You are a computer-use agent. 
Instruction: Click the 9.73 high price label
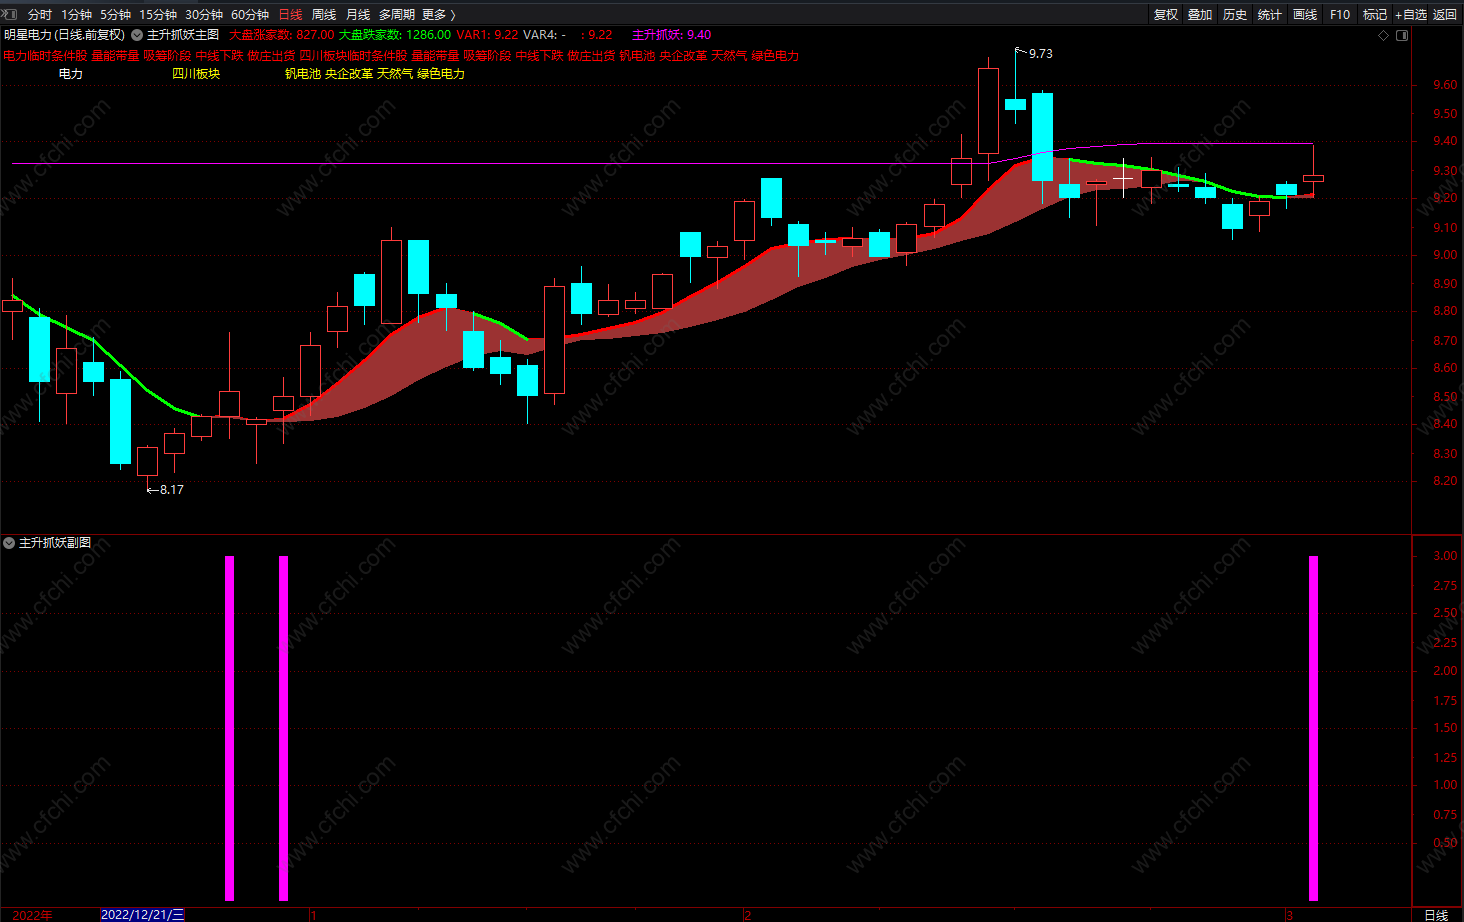click(1040, 54)
